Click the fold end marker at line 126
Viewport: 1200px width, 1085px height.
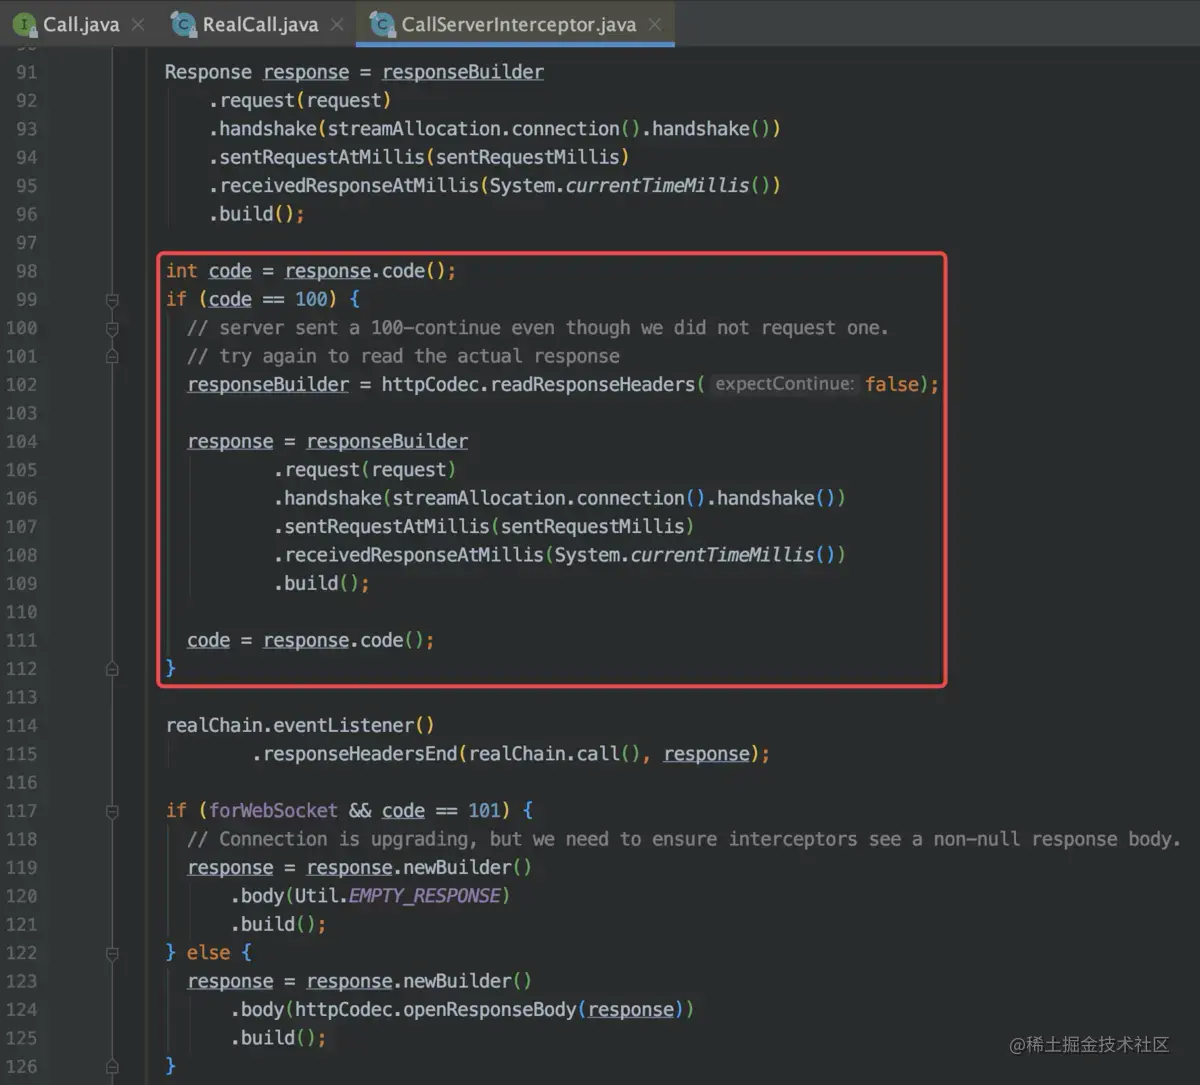pos(112,1067)
